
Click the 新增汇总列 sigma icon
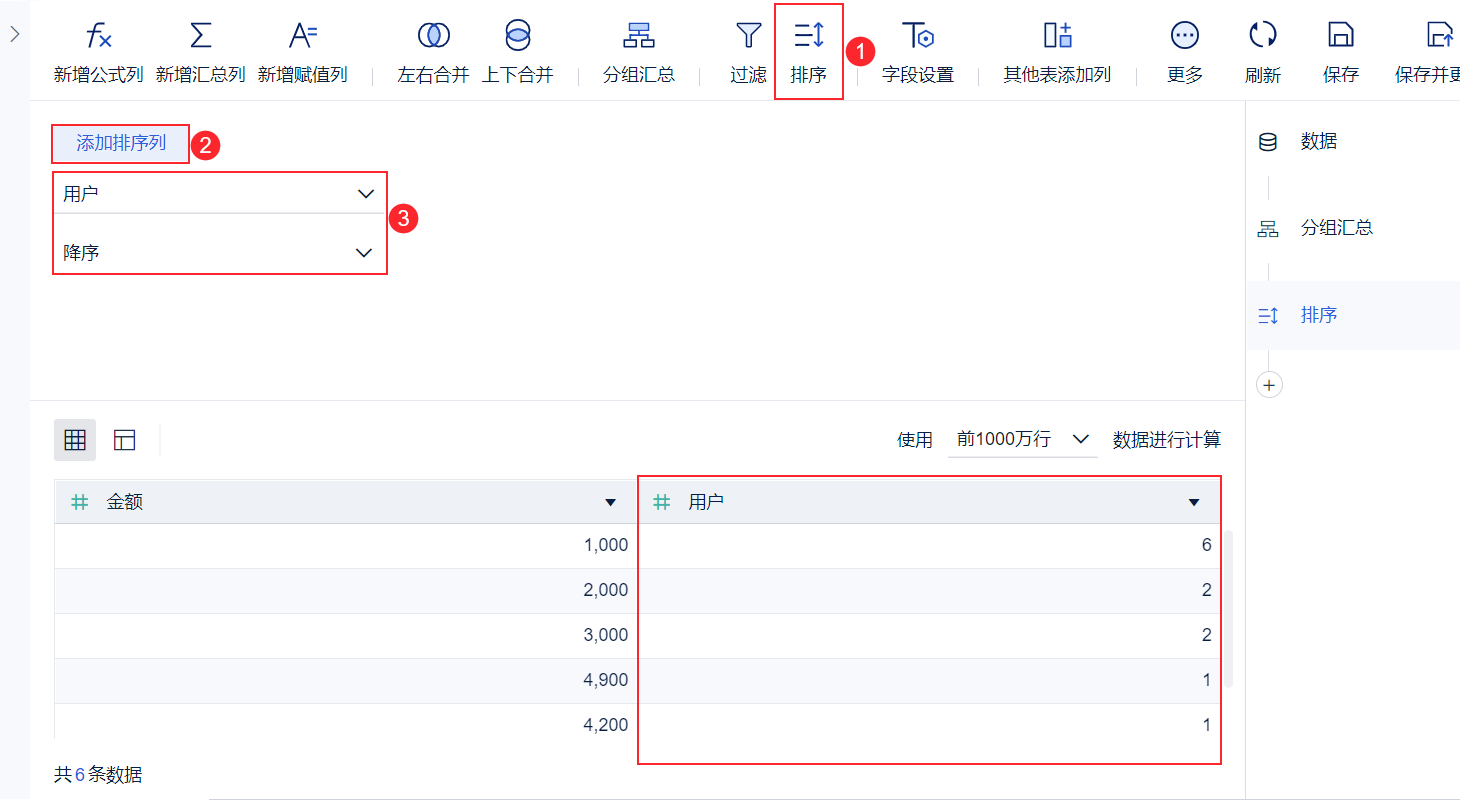pyautogui.click(x=201, y=37)
